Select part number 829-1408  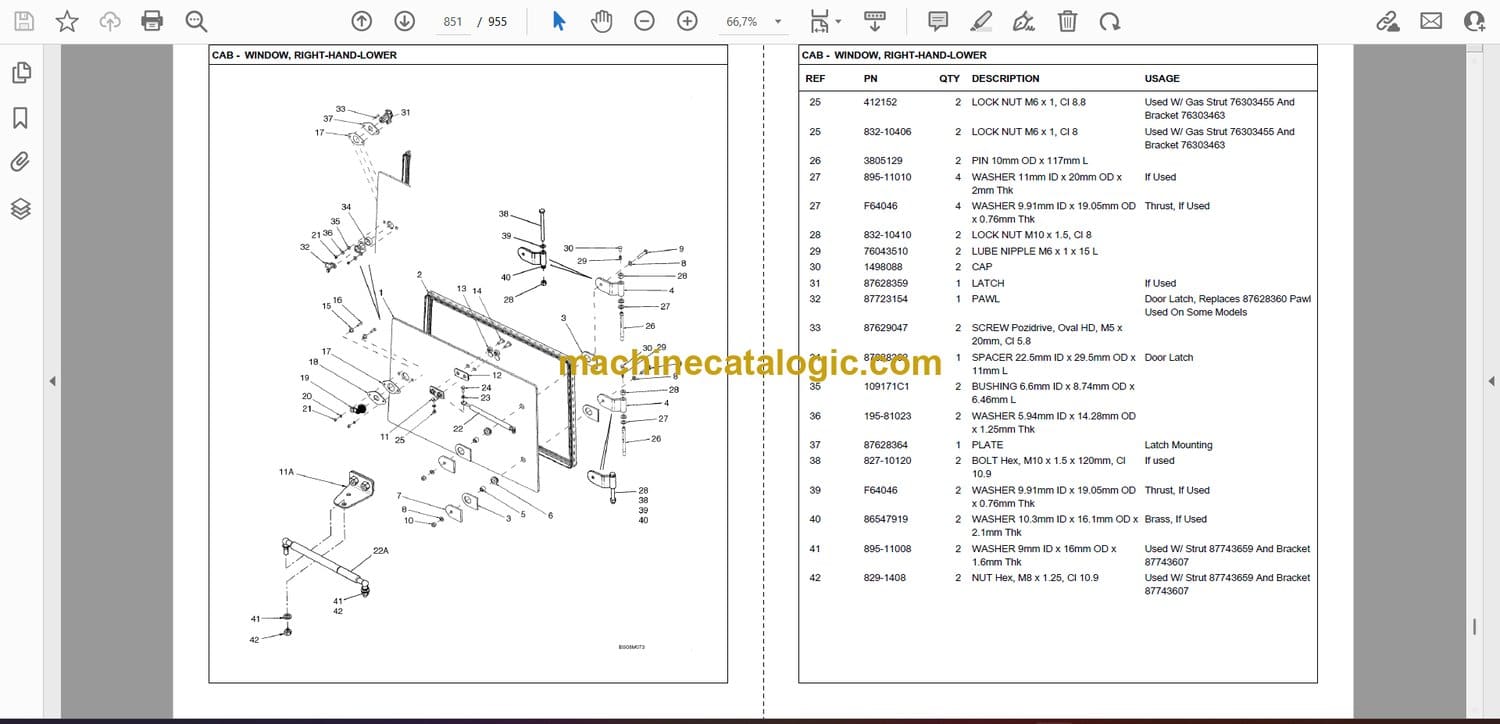tap(884, 578)
